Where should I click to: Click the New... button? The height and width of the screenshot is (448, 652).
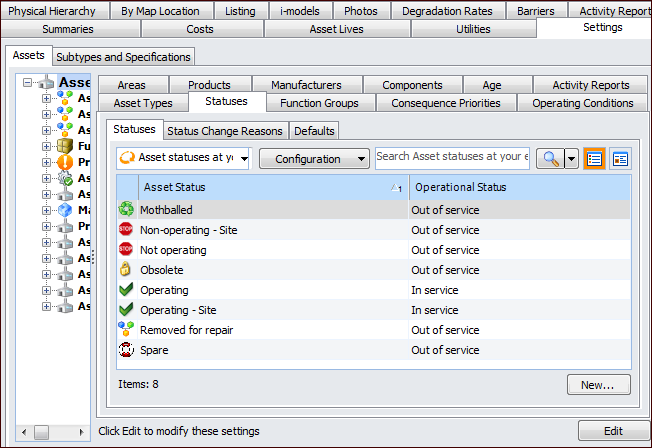(598, 385)
